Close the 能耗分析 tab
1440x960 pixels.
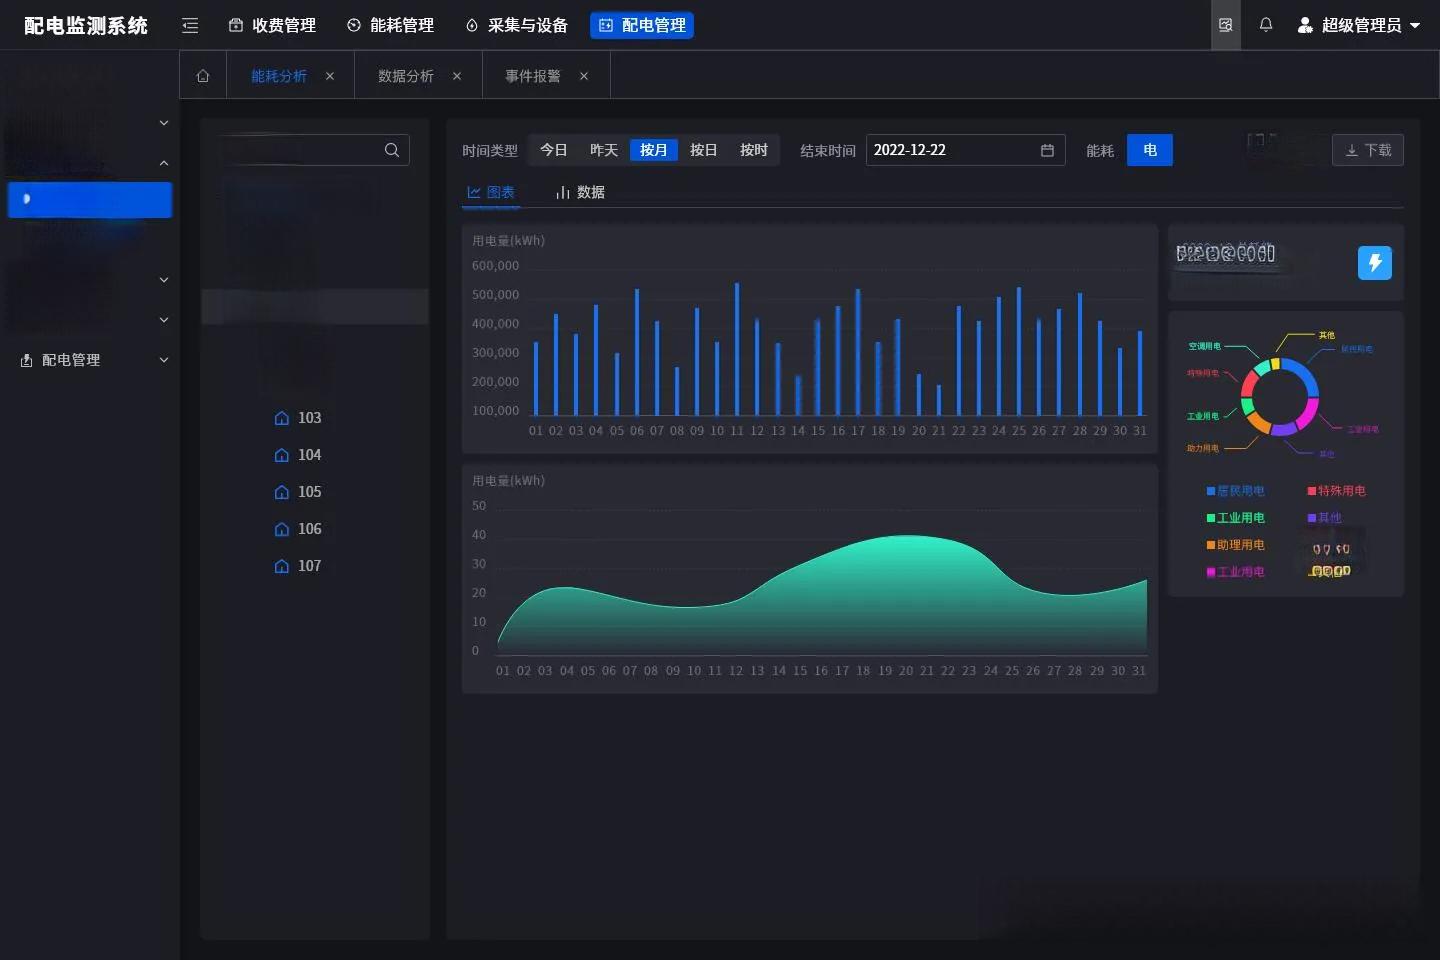pyautogui.click(x=330, y=76)
